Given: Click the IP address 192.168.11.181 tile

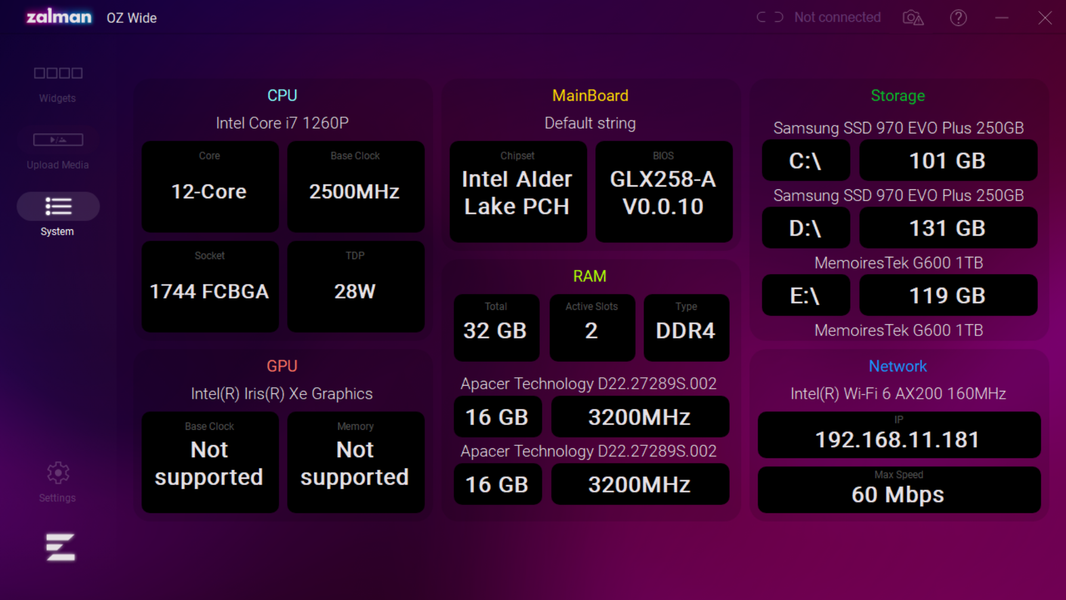Looking at the screenshot, I should pos(899,434).
